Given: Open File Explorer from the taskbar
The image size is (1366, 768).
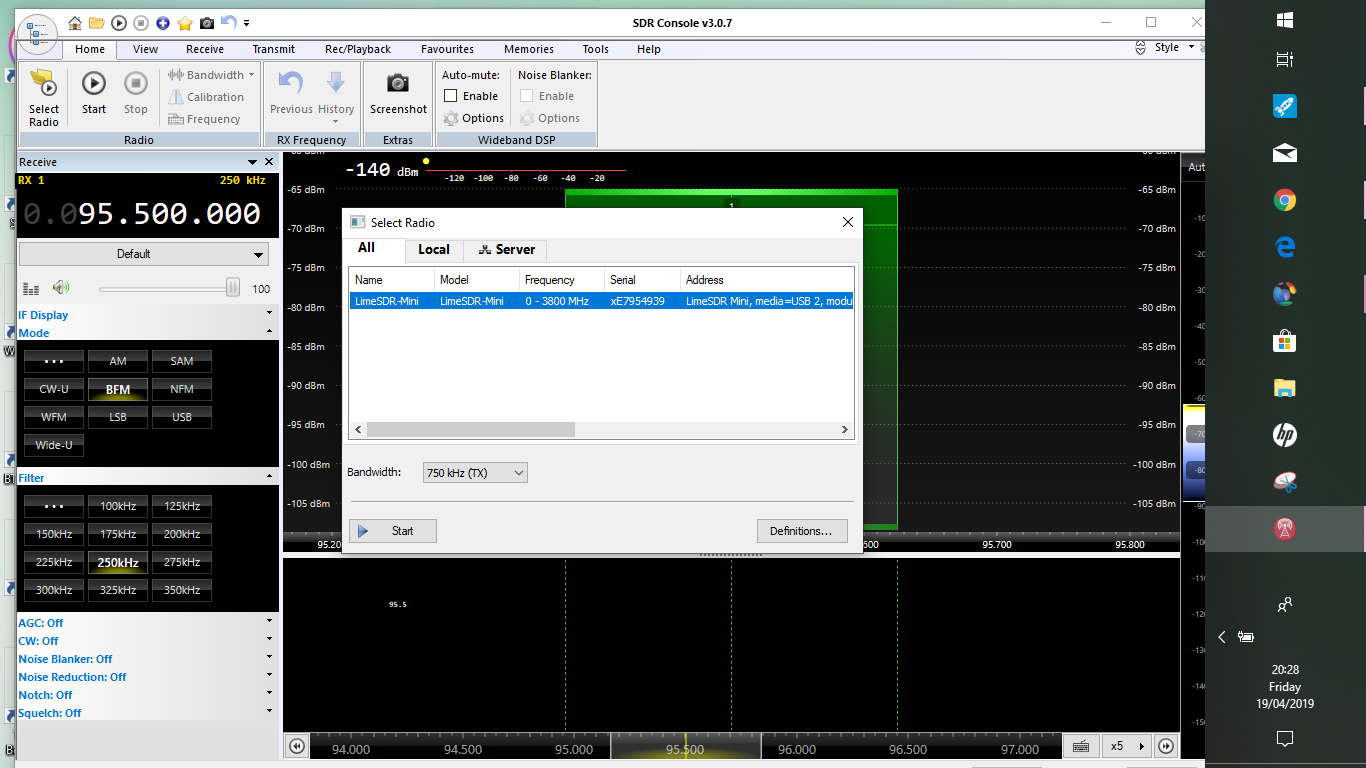Looking at the screenshot, I should (x=1285, y=388).
